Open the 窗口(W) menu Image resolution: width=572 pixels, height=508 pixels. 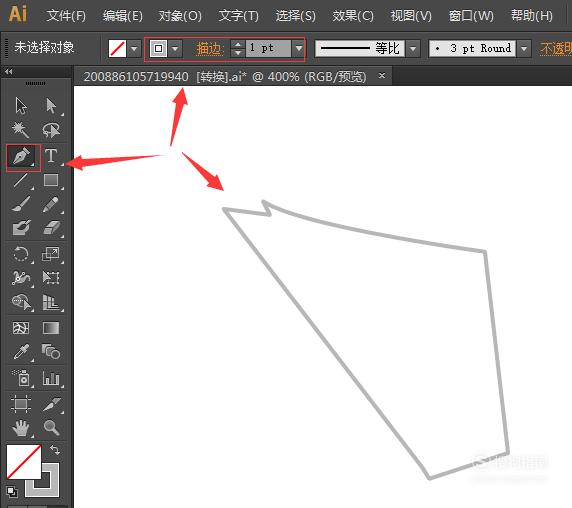coord(471,16)
